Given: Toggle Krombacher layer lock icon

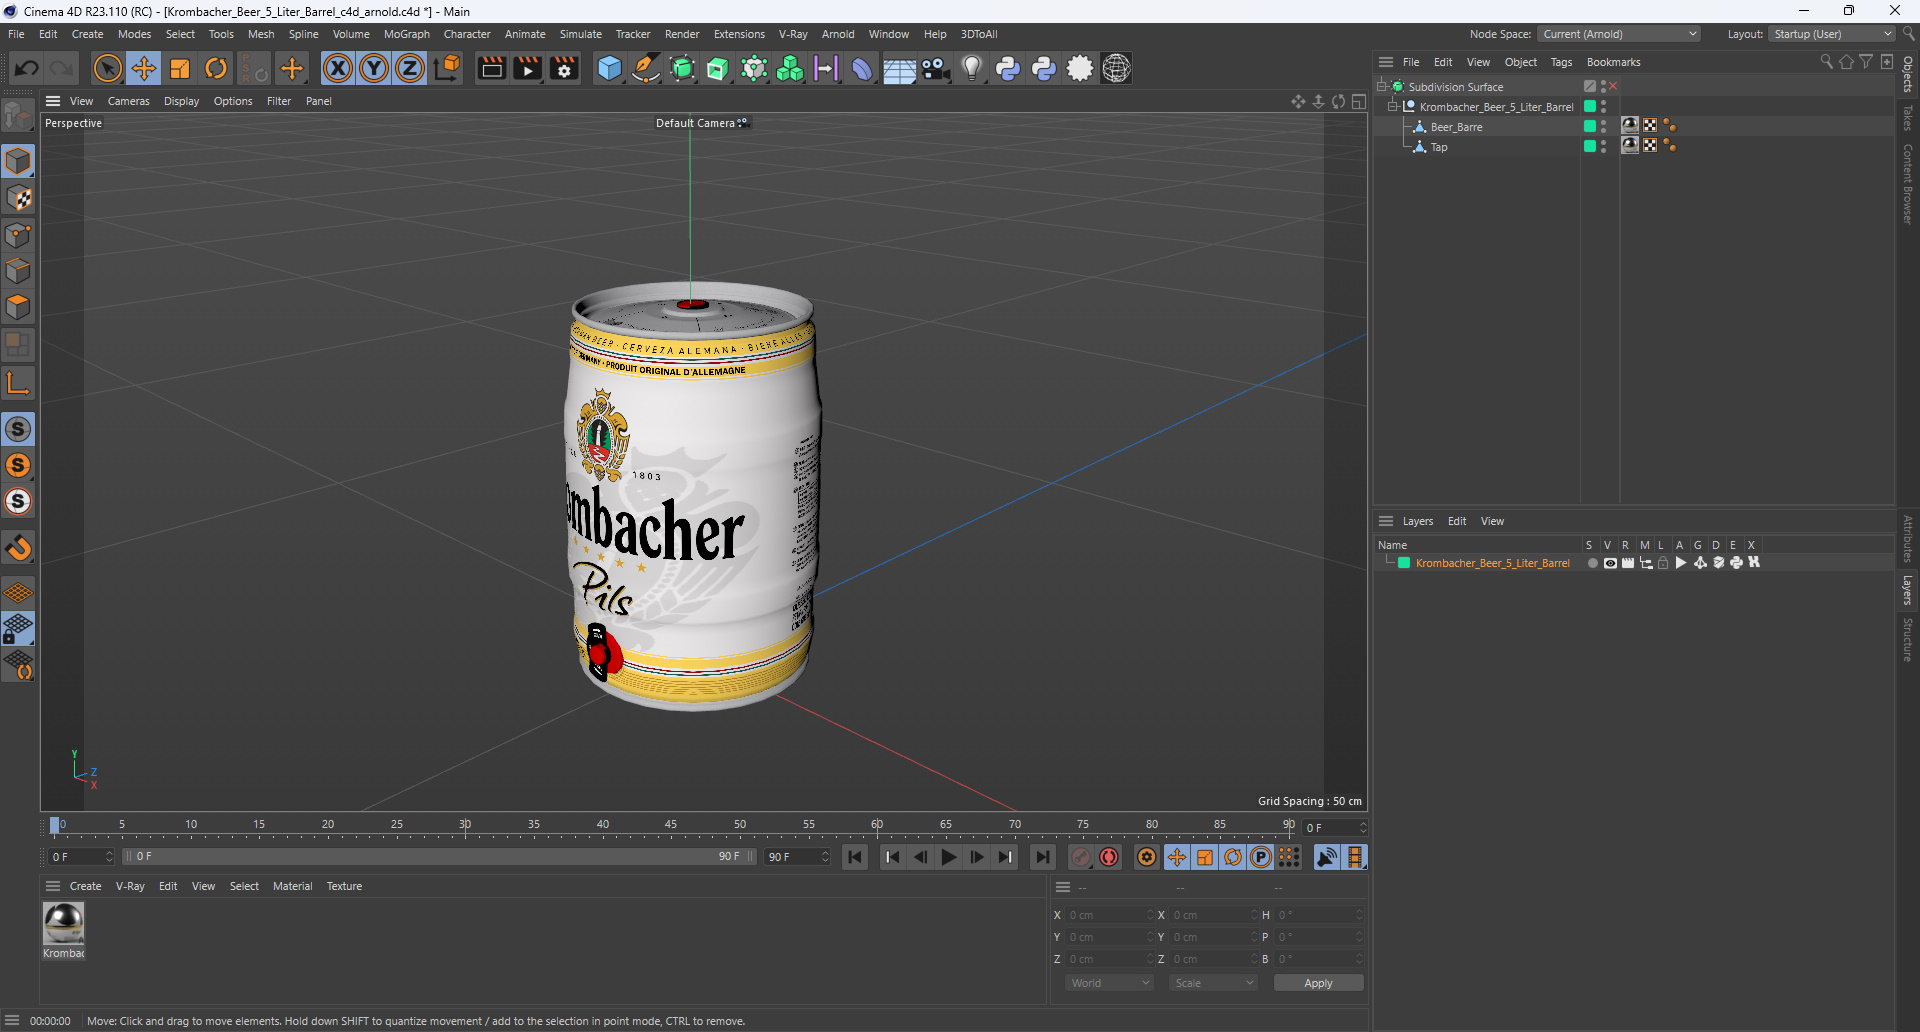Looking at the screenshot, I should (x=1663, y=563).
